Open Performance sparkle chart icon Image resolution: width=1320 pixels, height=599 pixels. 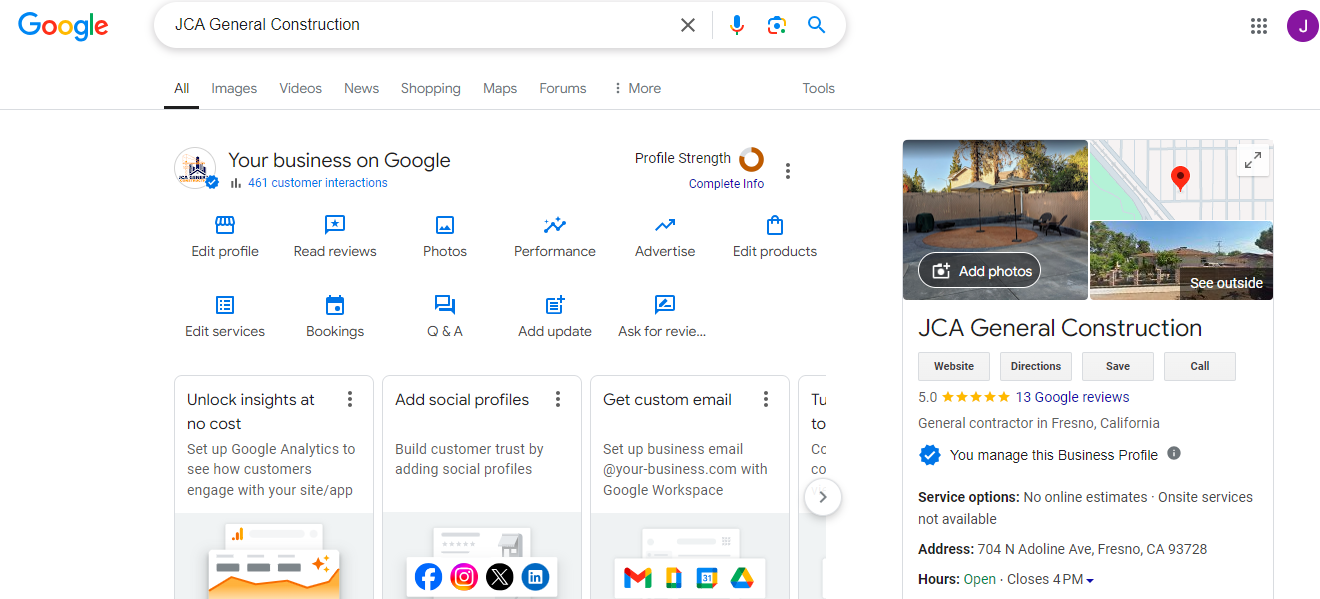555,225
